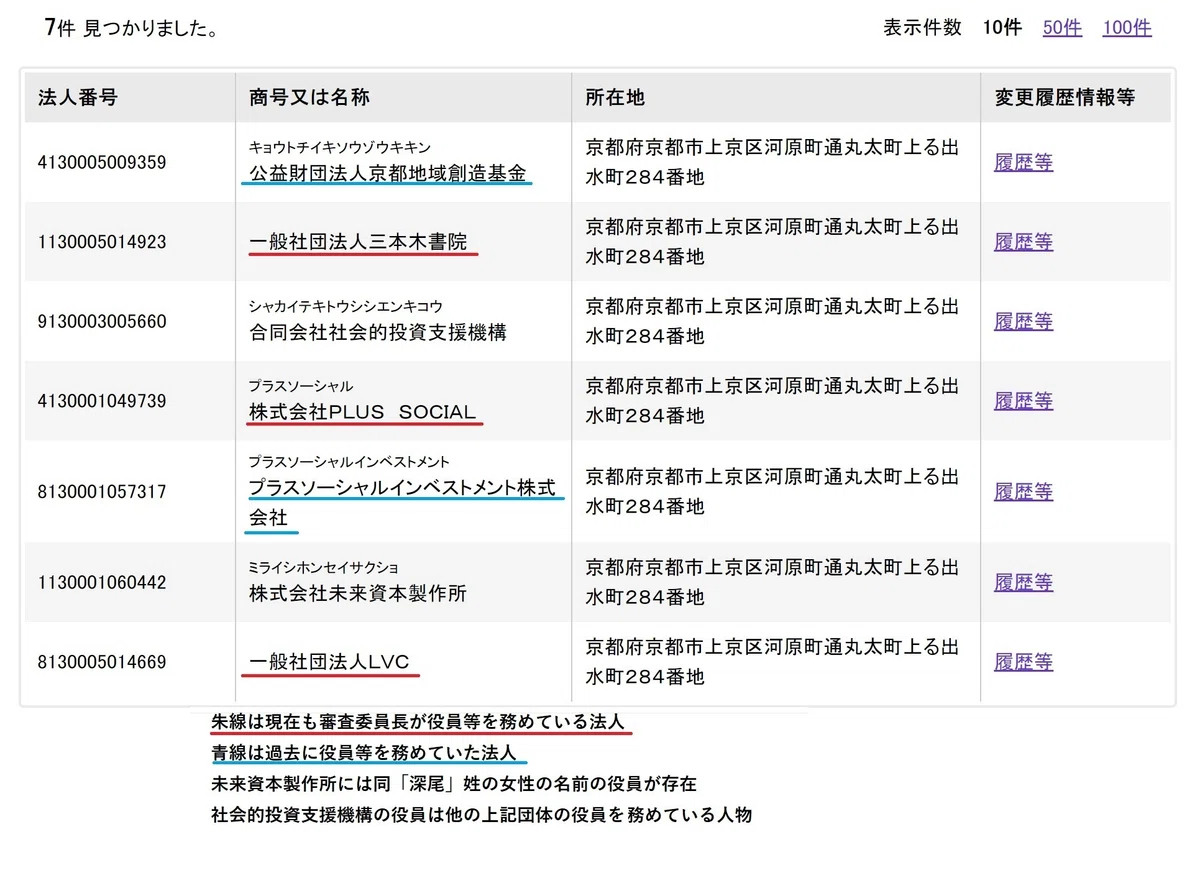Click the blue-line legend note 青線は過去に役員等

click(x=363, y=752)
